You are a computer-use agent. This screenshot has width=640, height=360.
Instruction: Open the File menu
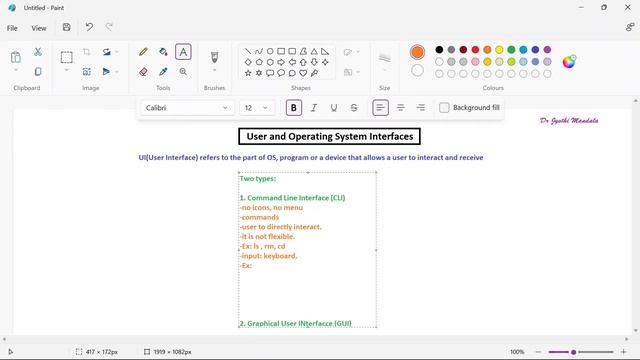tap(12, 28)
